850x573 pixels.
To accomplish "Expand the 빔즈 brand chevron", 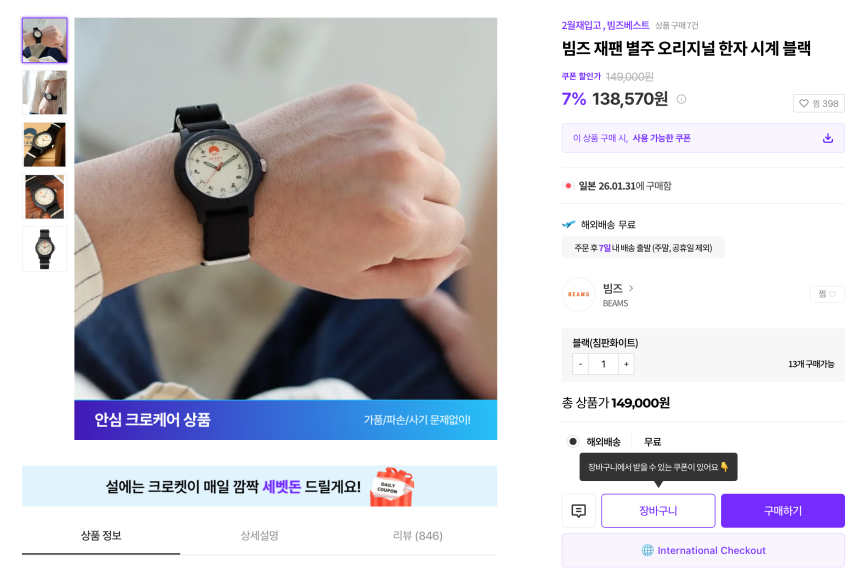I will click(631, 288).
